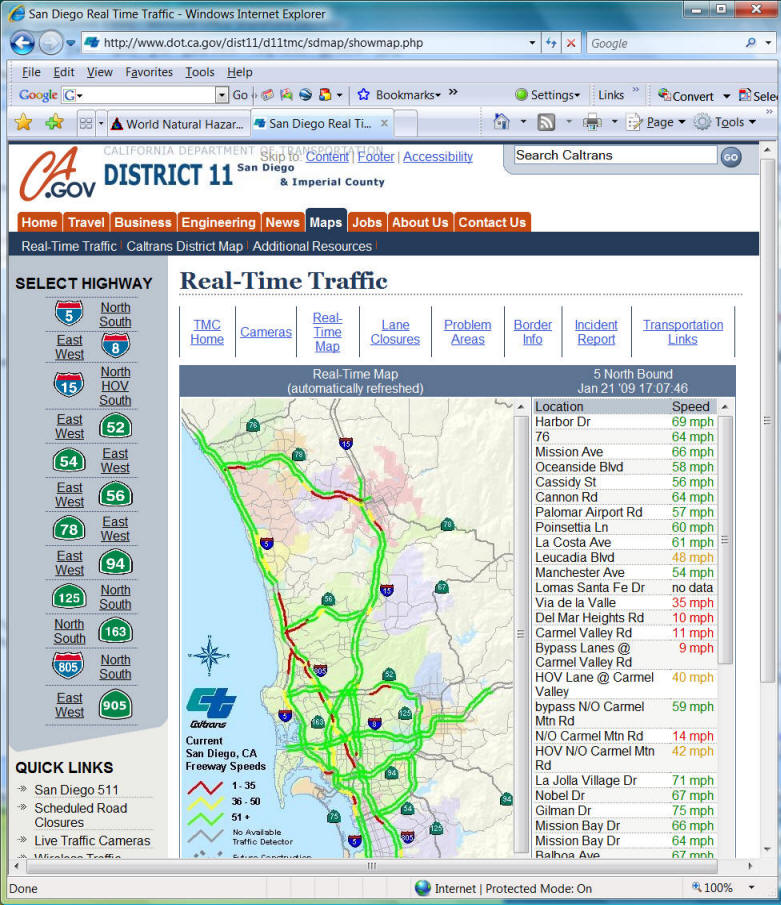Click the Refresh page icon
Viewport: 781px width, 905px height.
click(551, 43)
